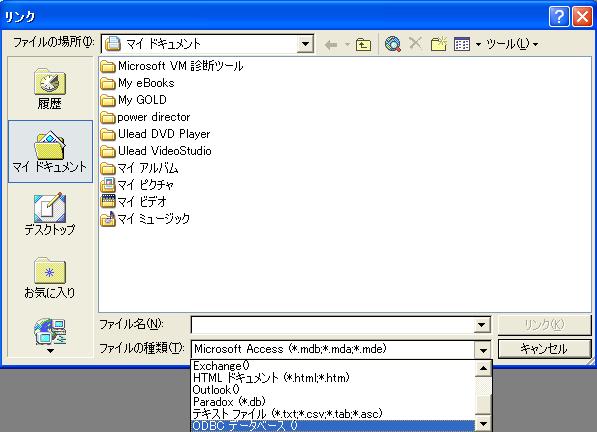
Task: Select the デスクトップ places icon
Action: tap(50, 214)
